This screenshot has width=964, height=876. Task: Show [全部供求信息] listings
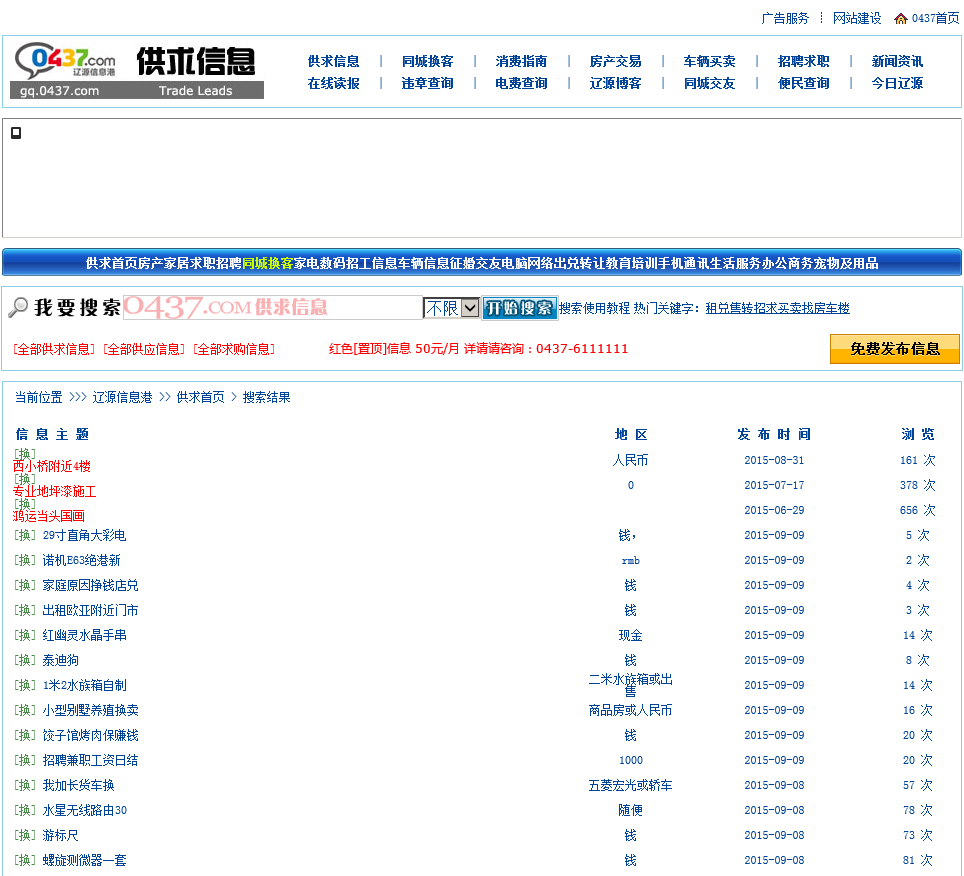[54, 349]
